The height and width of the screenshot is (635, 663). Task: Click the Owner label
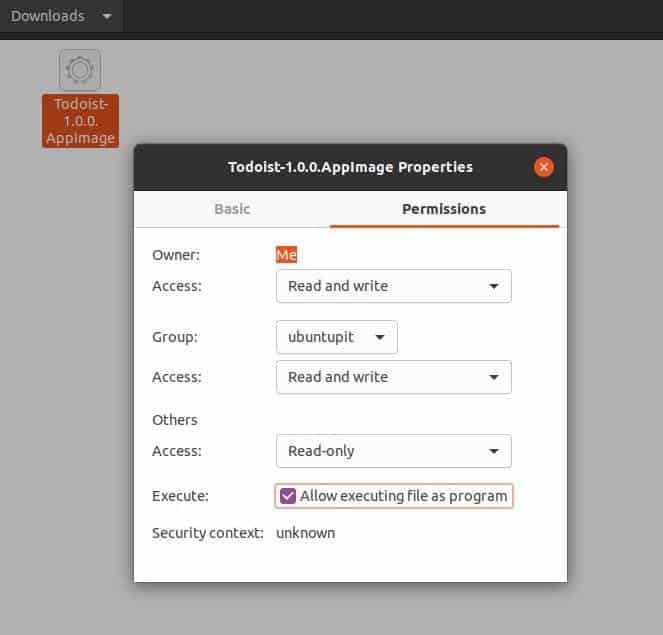(176, 255)
